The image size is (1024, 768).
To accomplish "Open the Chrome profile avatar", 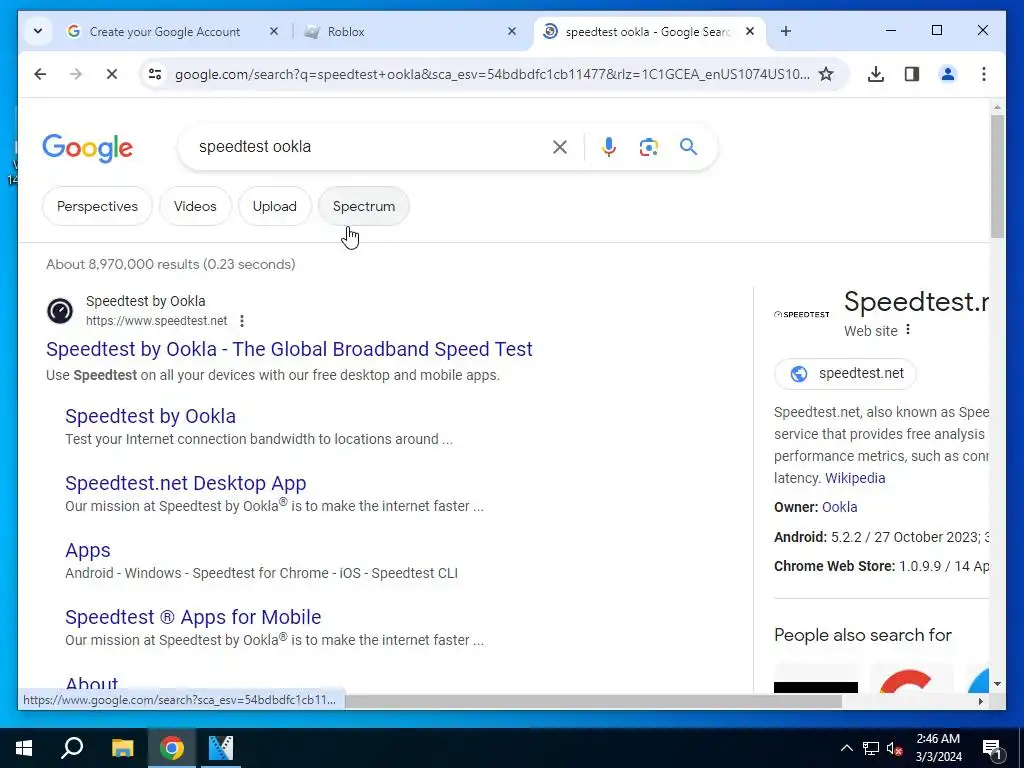I will pyautogui.click(x=948, y=74).
